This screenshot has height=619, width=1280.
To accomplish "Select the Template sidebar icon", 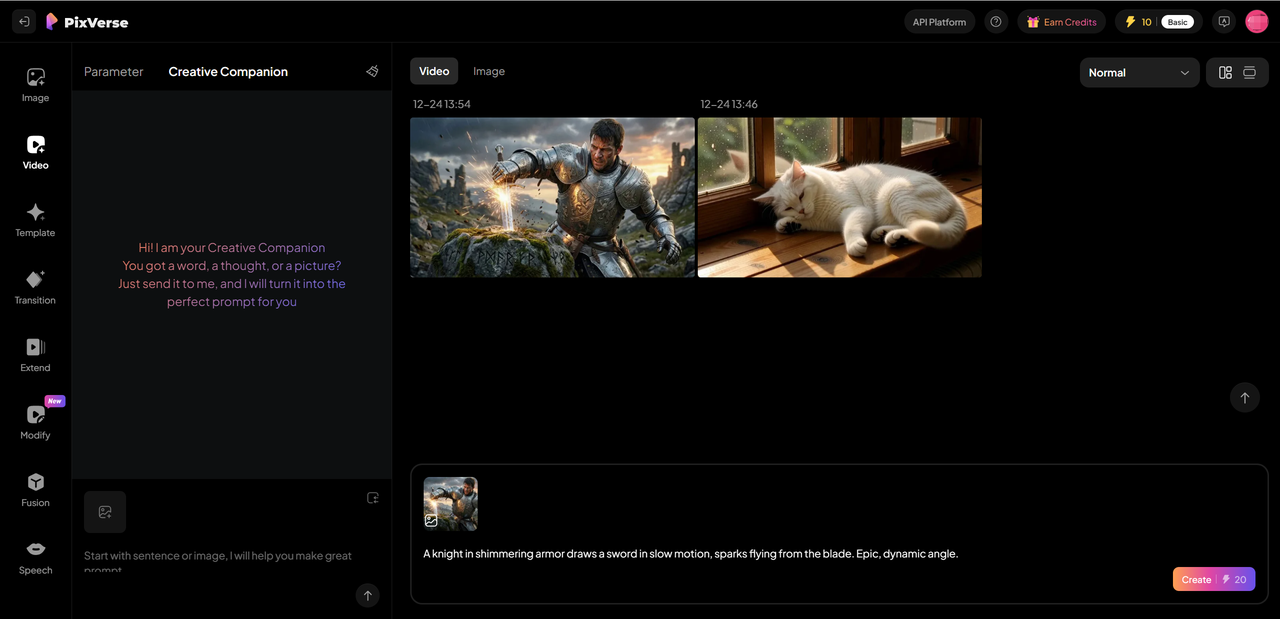I will pos(35,219).
